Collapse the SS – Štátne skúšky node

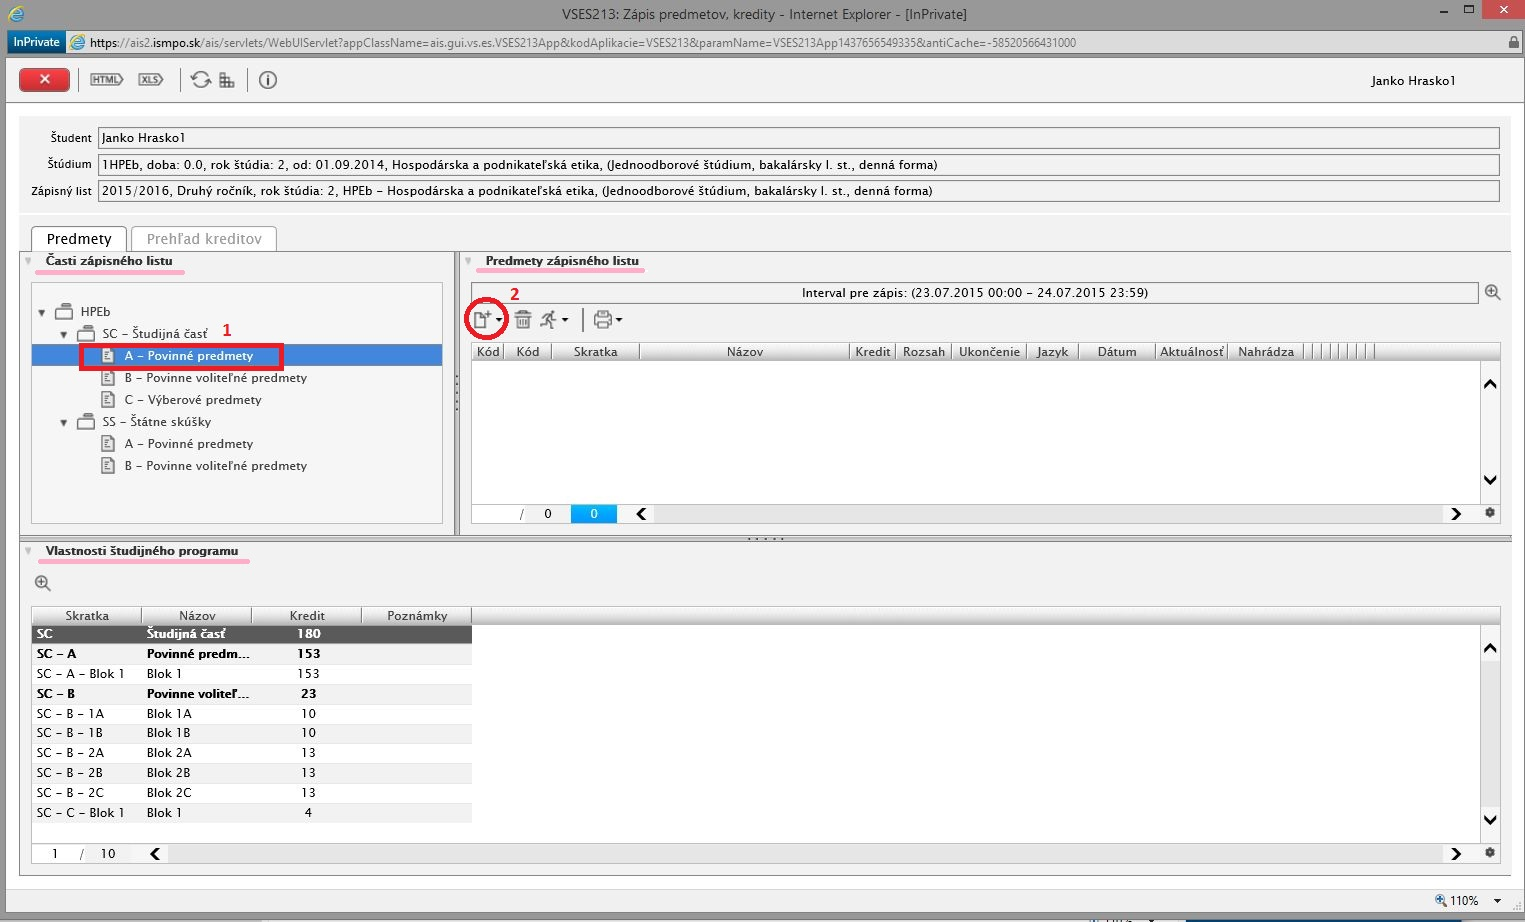coord(64,422)
